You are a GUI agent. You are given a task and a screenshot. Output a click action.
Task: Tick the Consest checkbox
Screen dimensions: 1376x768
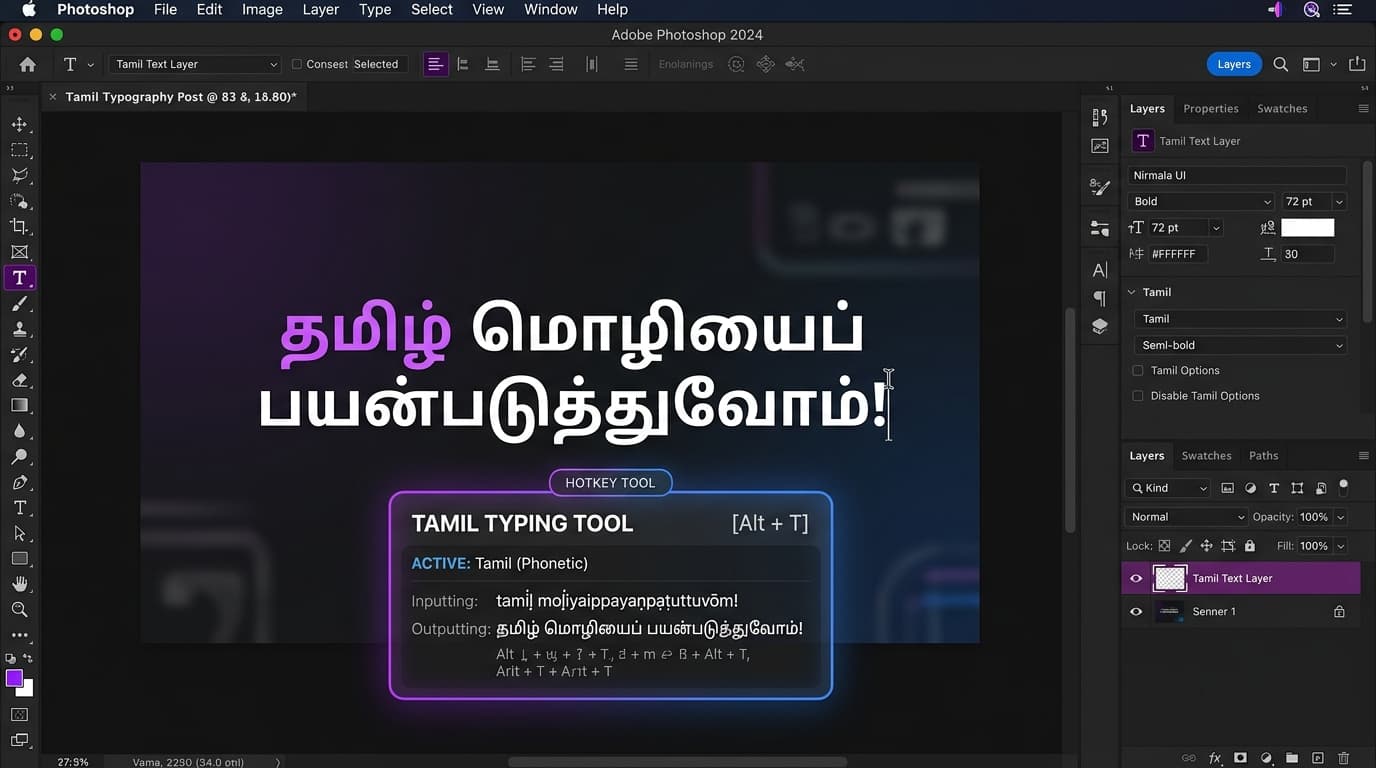tap(296, 64)
